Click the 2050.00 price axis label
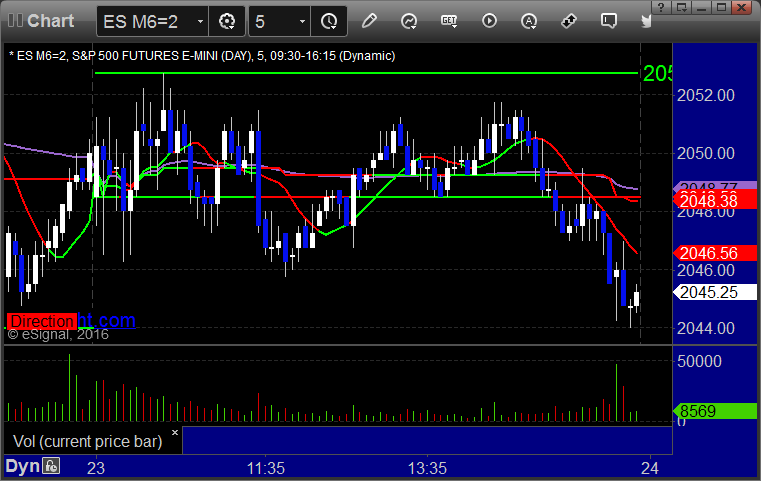The height and width of the screenshot is (481, 761). pyautogui.click(x=706, y=153)
